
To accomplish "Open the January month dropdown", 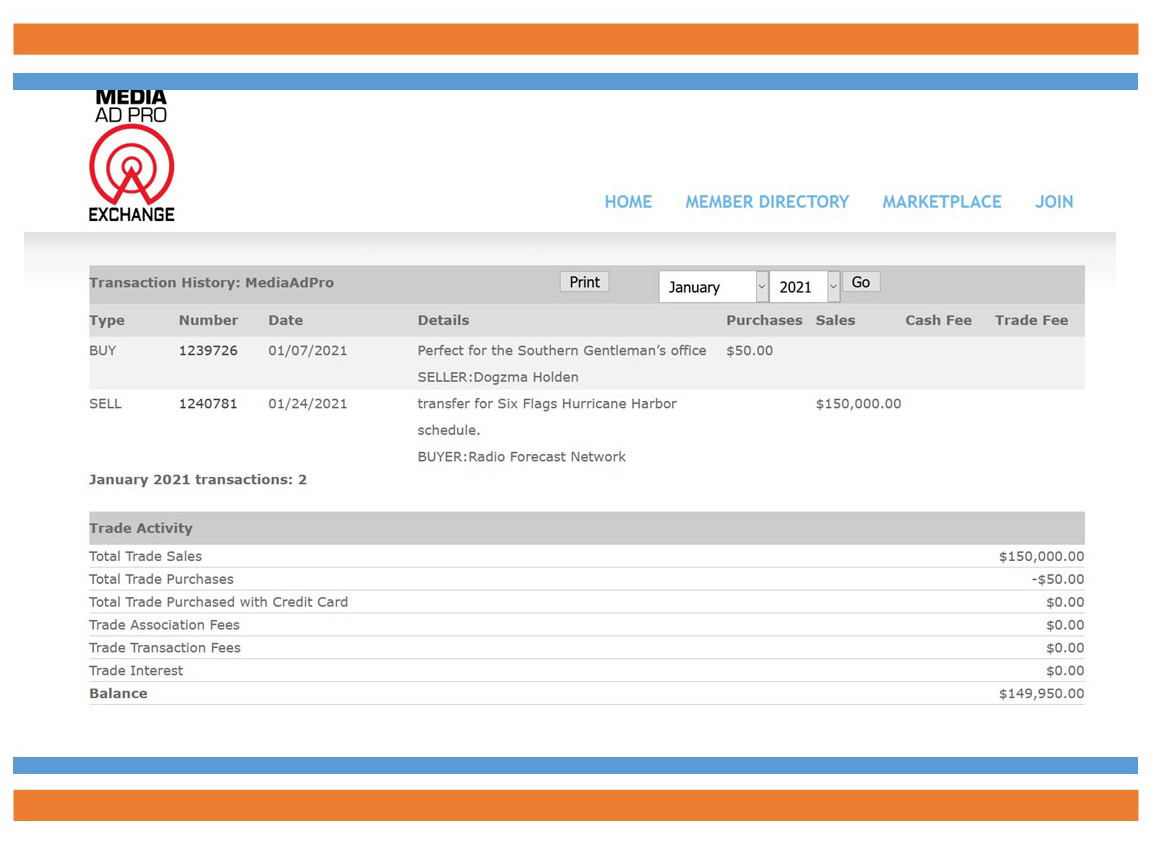I will [714, 286].
